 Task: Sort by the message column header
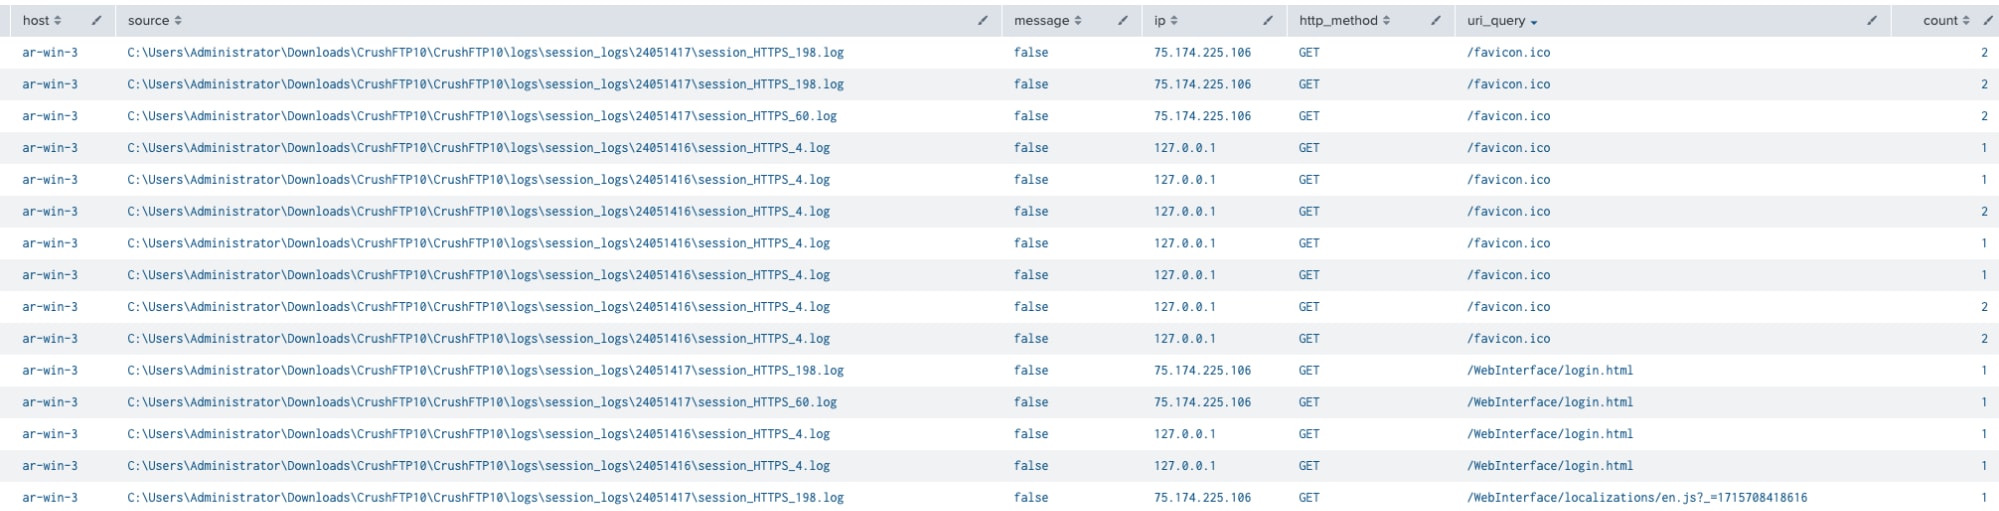1047,21
